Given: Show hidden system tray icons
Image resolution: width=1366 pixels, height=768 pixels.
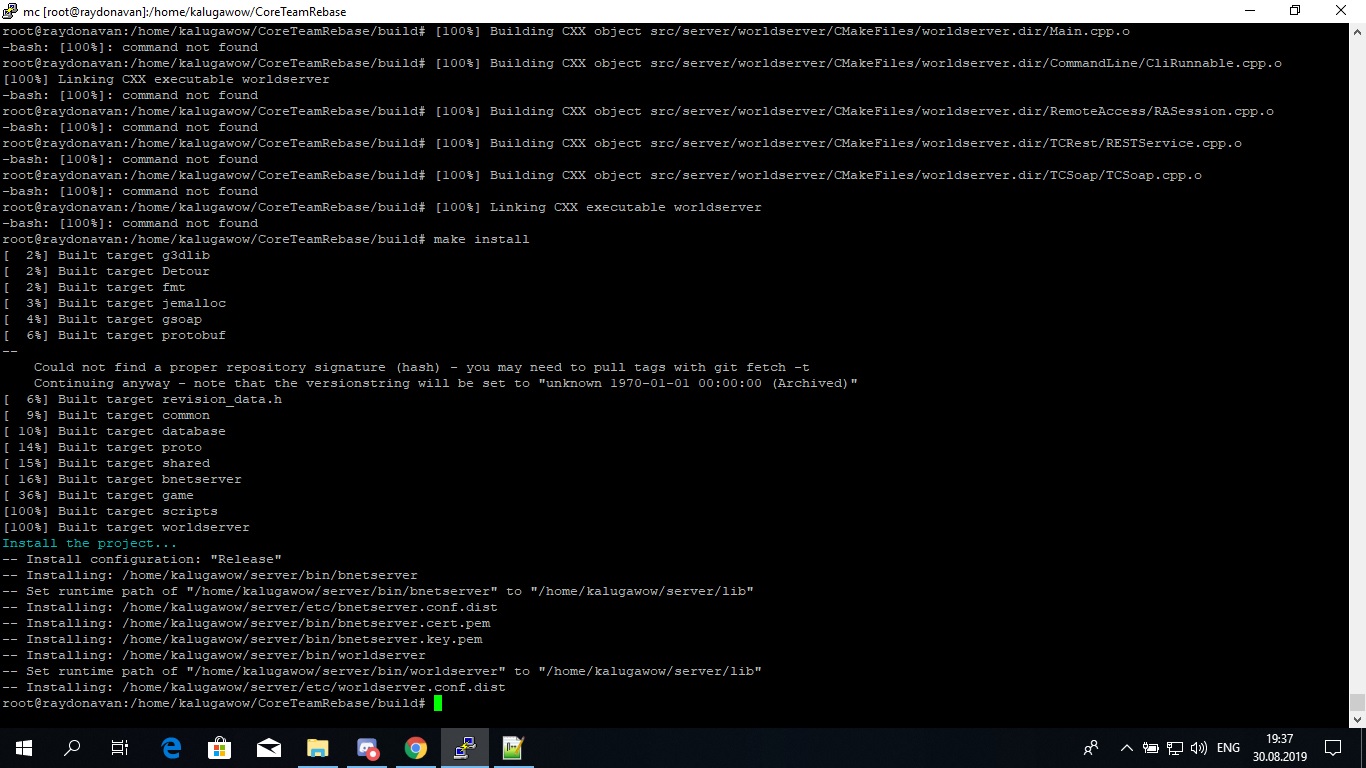Looking at the screenshot, I should [x=1126, y=747].
